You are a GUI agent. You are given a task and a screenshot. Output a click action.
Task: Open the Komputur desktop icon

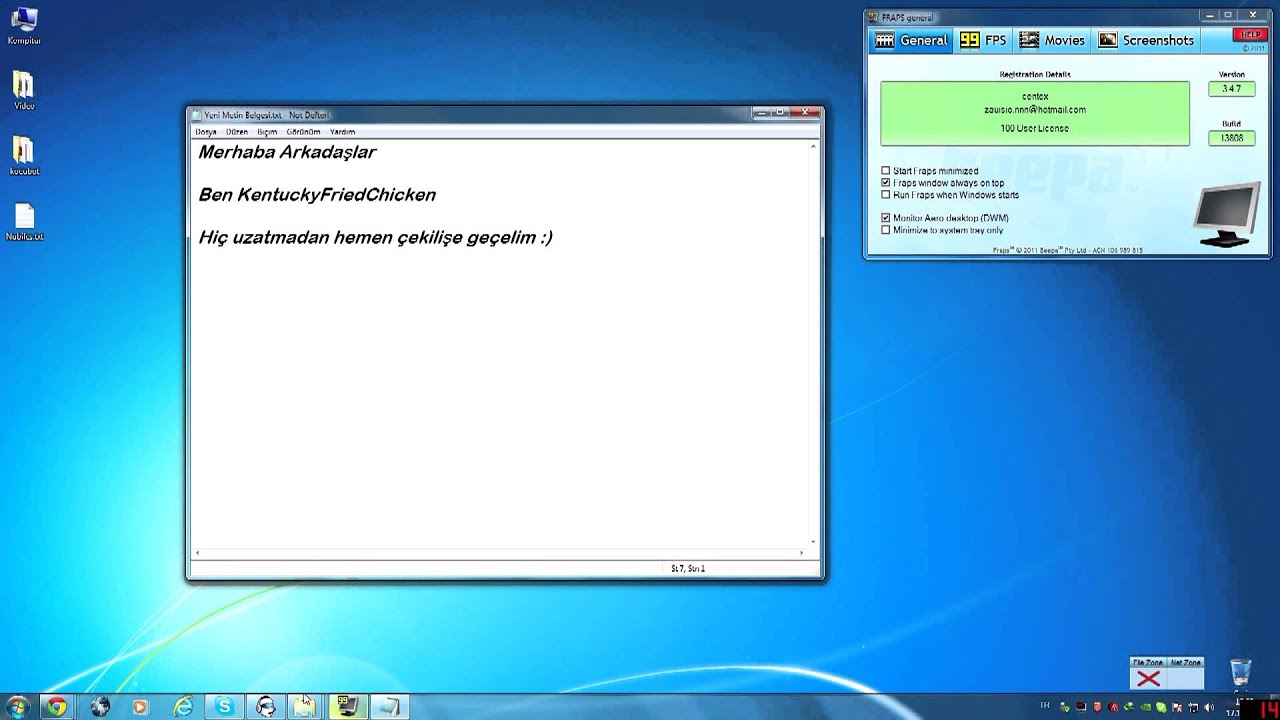click(x=23, y=26)
